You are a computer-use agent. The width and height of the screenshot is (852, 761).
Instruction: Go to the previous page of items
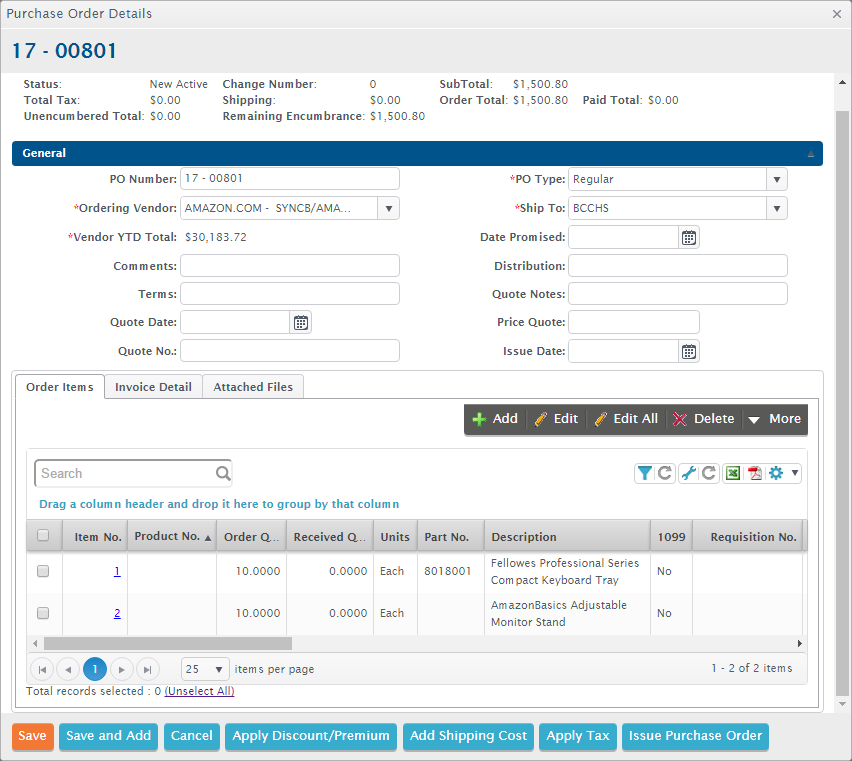tap(68, 669)
